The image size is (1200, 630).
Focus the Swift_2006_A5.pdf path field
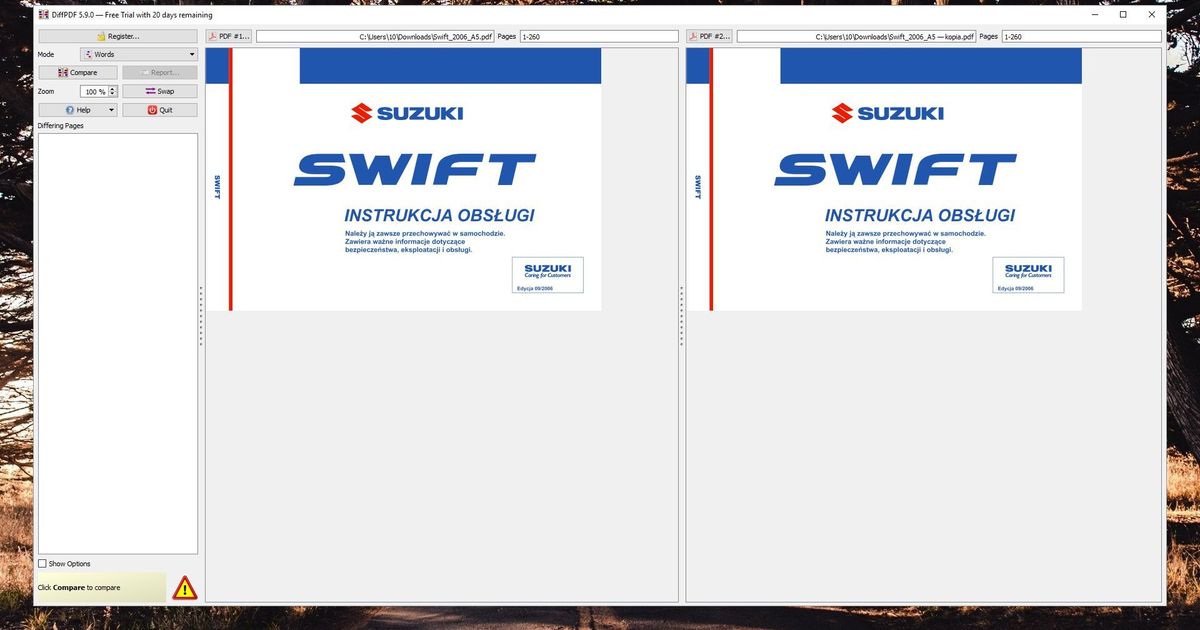point(376,36)
